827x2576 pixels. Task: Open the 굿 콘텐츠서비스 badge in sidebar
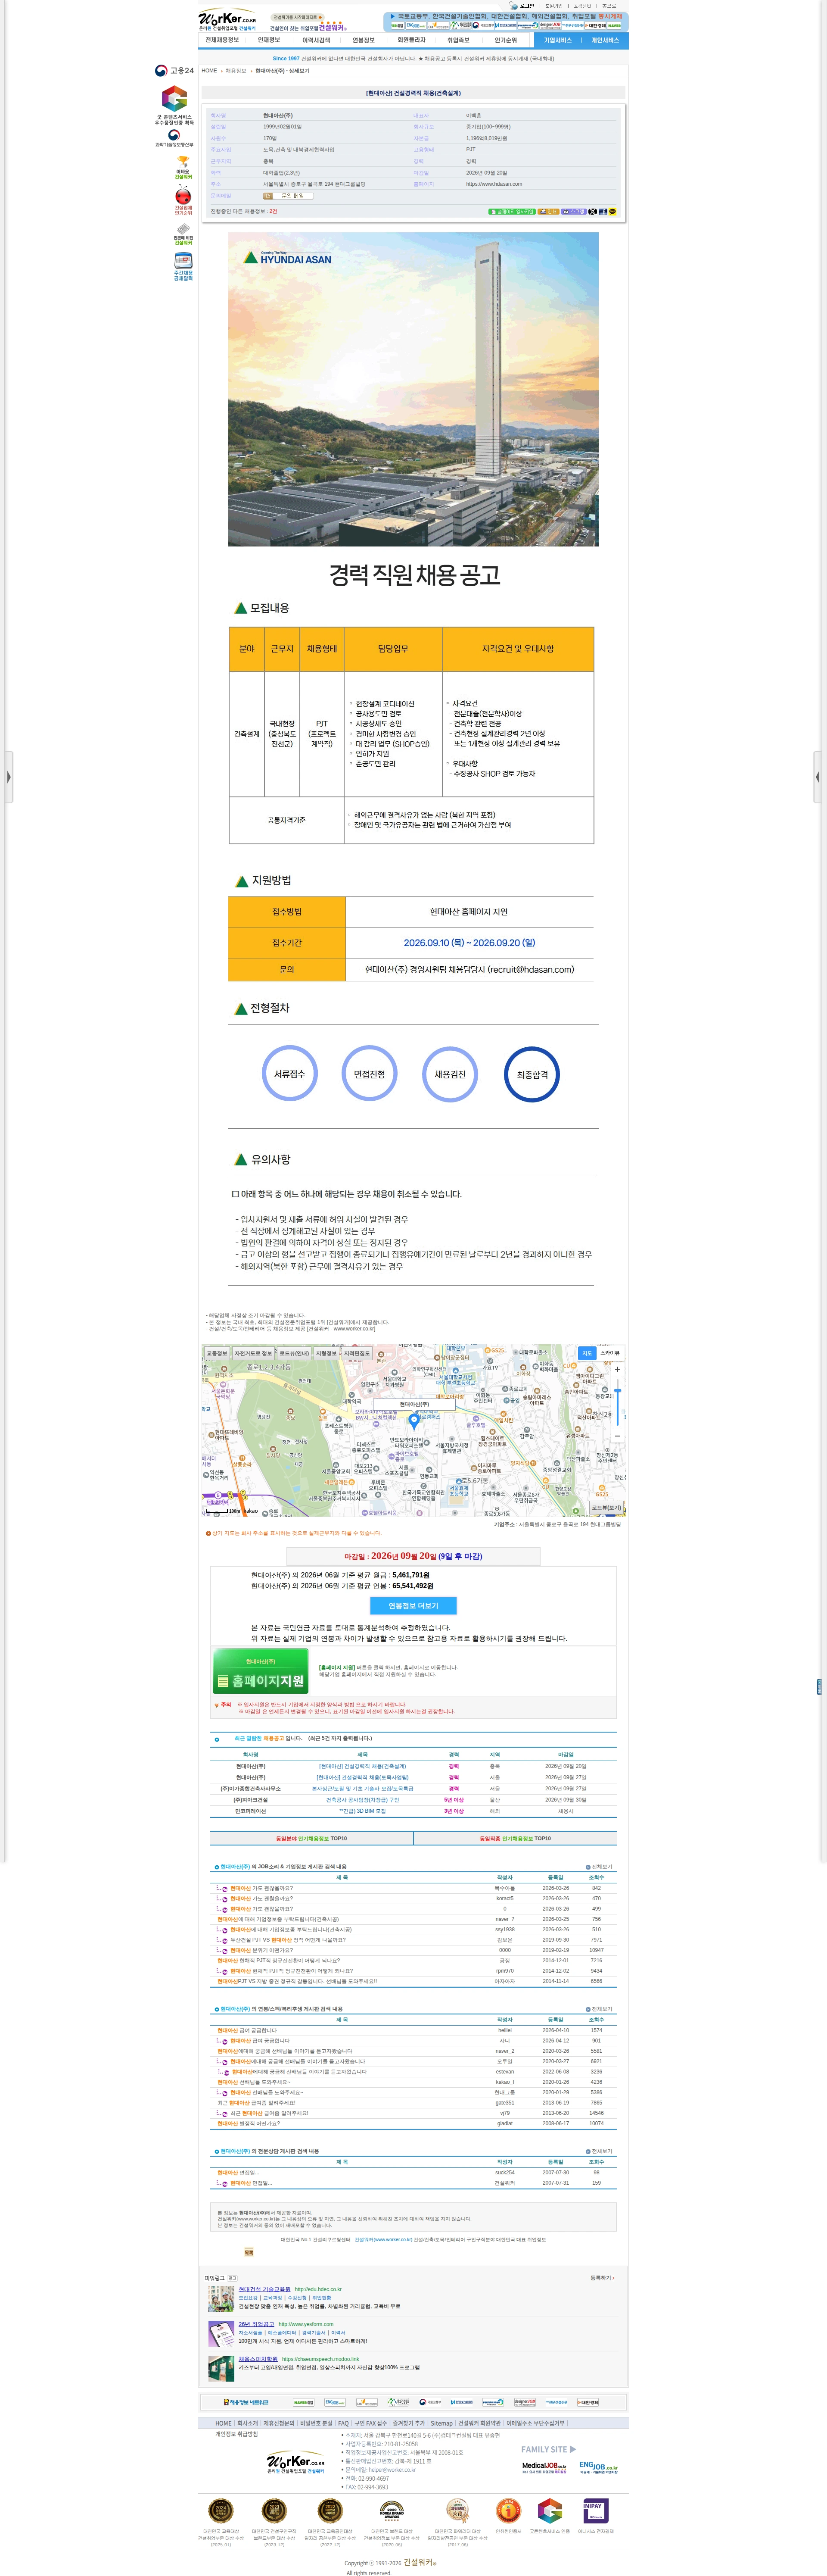point(174,105)
